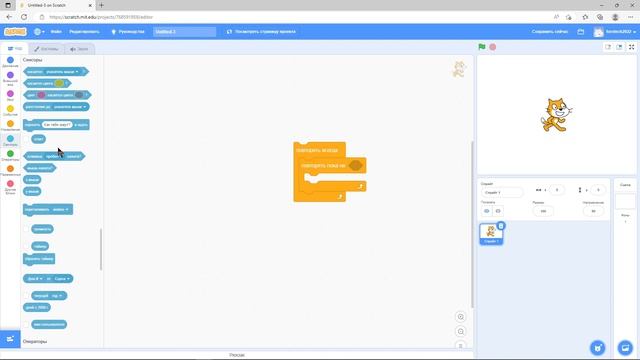Select the Переменные block category
The width and height of the screenshot is (640, 360).
click(x=10, y=171)
